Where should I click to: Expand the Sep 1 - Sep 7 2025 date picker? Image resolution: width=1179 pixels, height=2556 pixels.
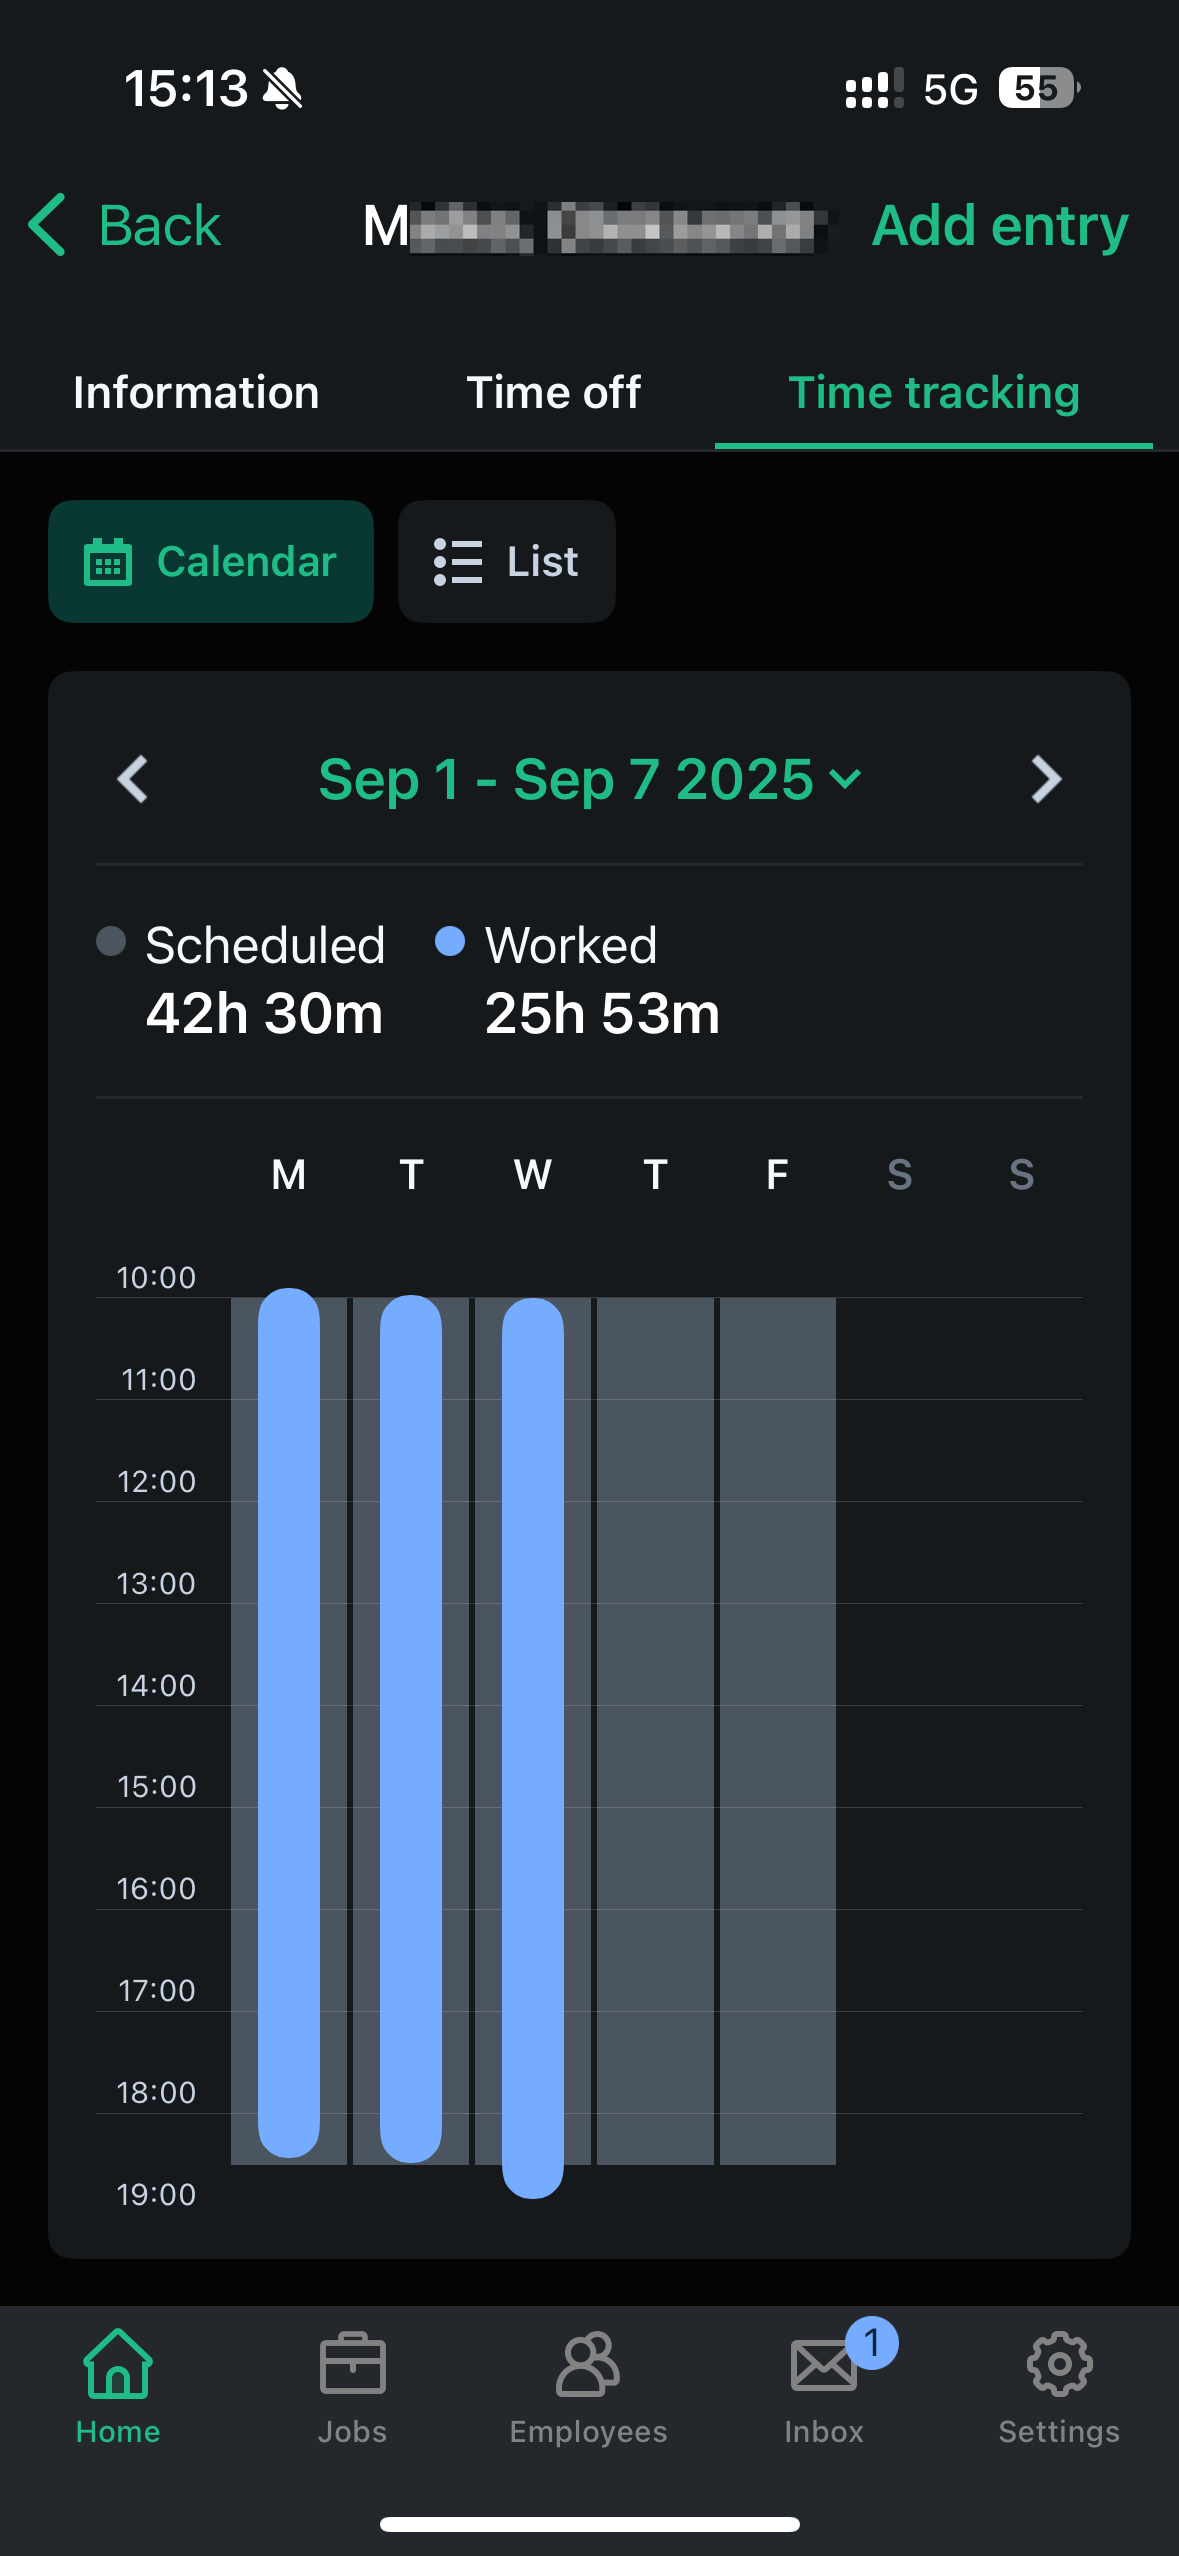(589, 779)
